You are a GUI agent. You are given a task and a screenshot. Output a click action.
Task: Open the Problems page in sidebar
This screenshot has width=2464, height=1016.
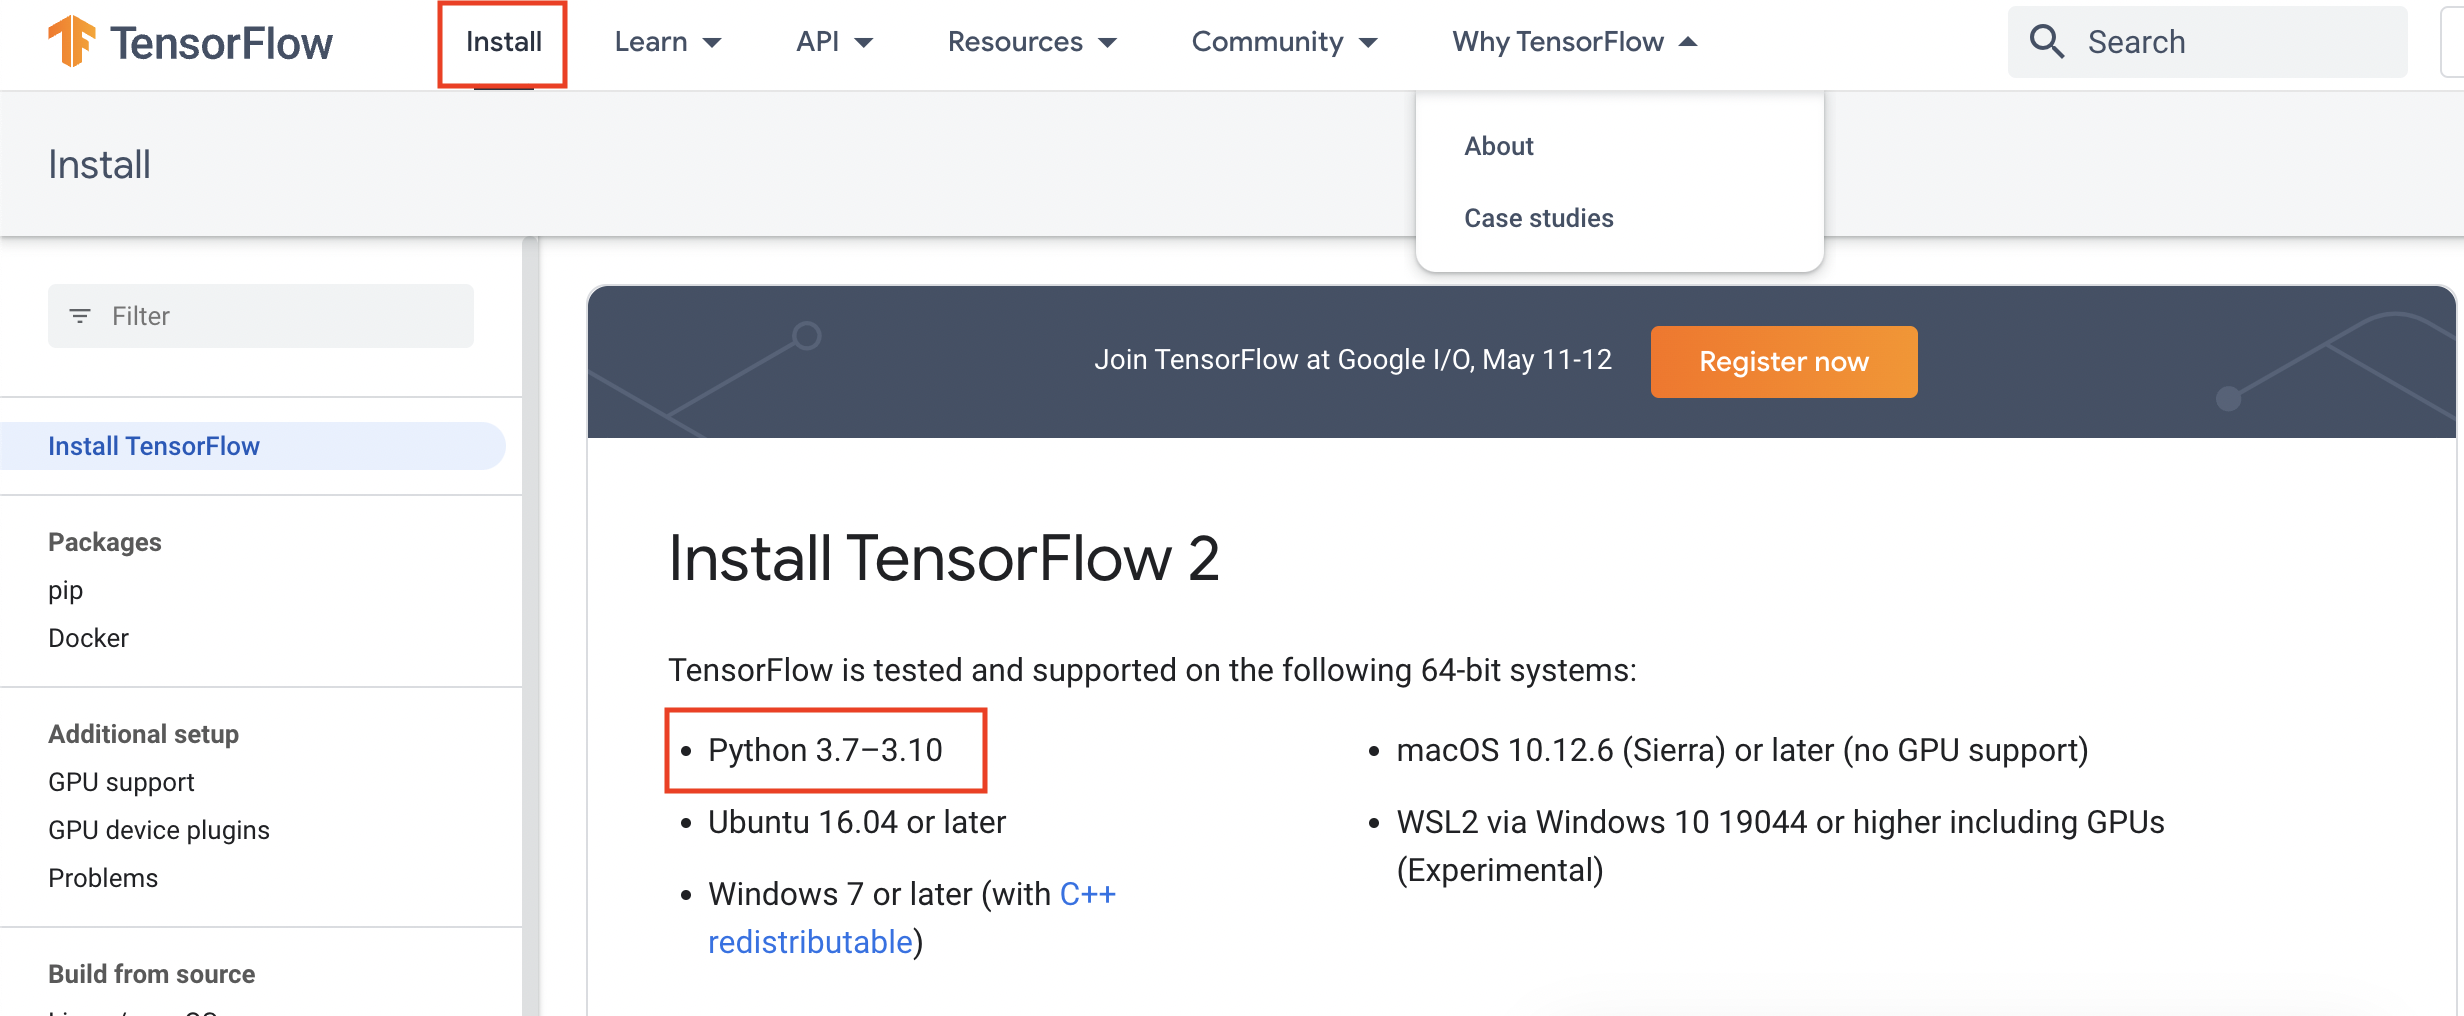102,877
